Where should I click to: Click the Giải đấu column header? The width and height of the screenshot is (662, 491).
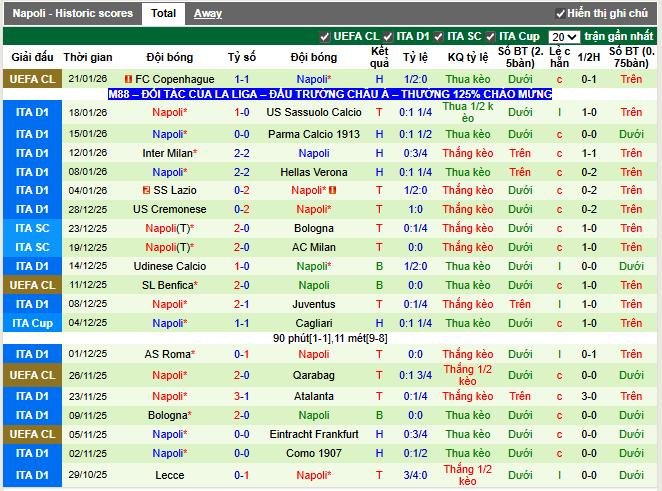pyautogui.click(x=33, y=57)
